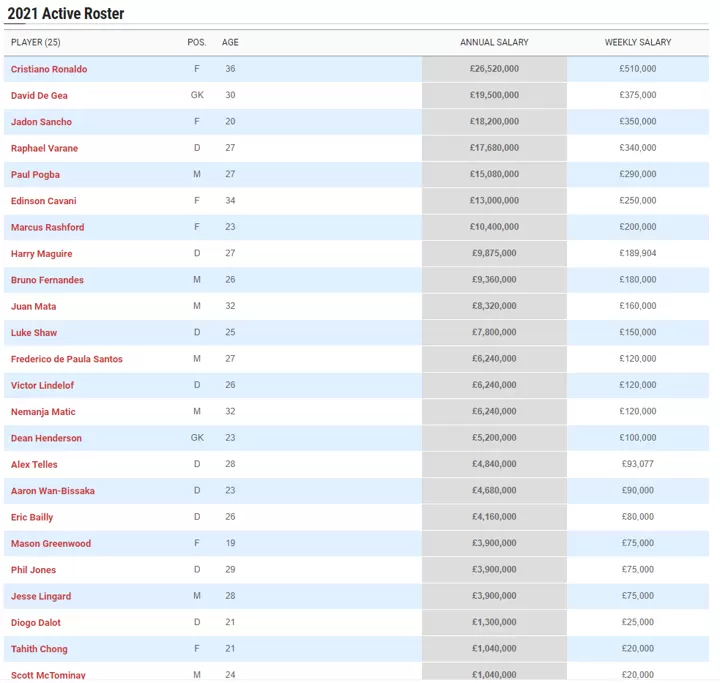This screenshot has height=683, width=720.
Task: Select Wan-Bissaka's weekly salary £90,000
Action: [x=638, y=491]
